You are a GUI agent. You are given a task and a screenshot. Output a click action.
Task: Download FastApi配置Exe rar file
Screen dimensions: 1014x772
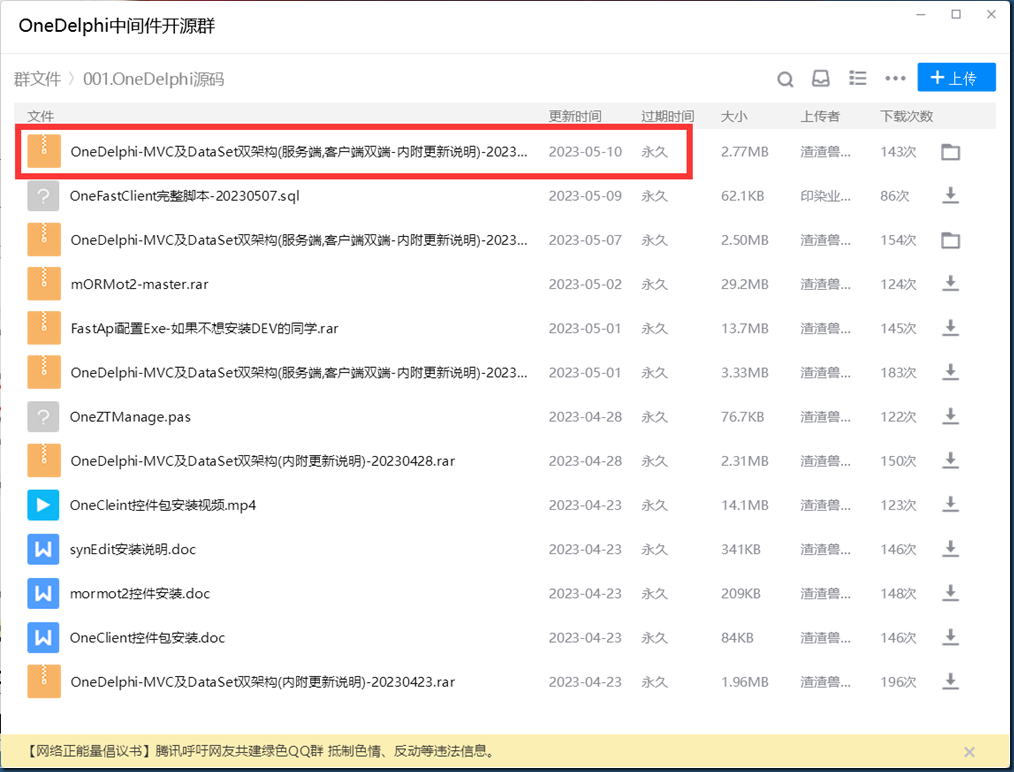pyautogui.click(x=950, y=328)
